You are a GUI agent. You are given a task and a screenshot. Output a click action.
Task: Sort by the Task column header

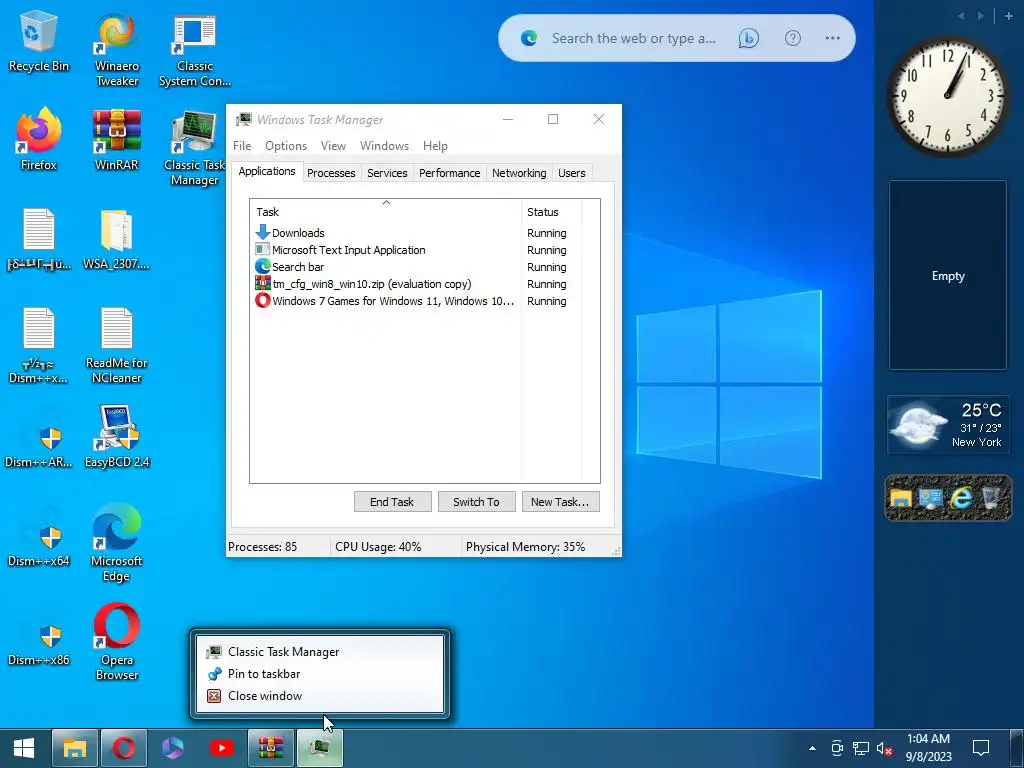(x=385, y=212)
